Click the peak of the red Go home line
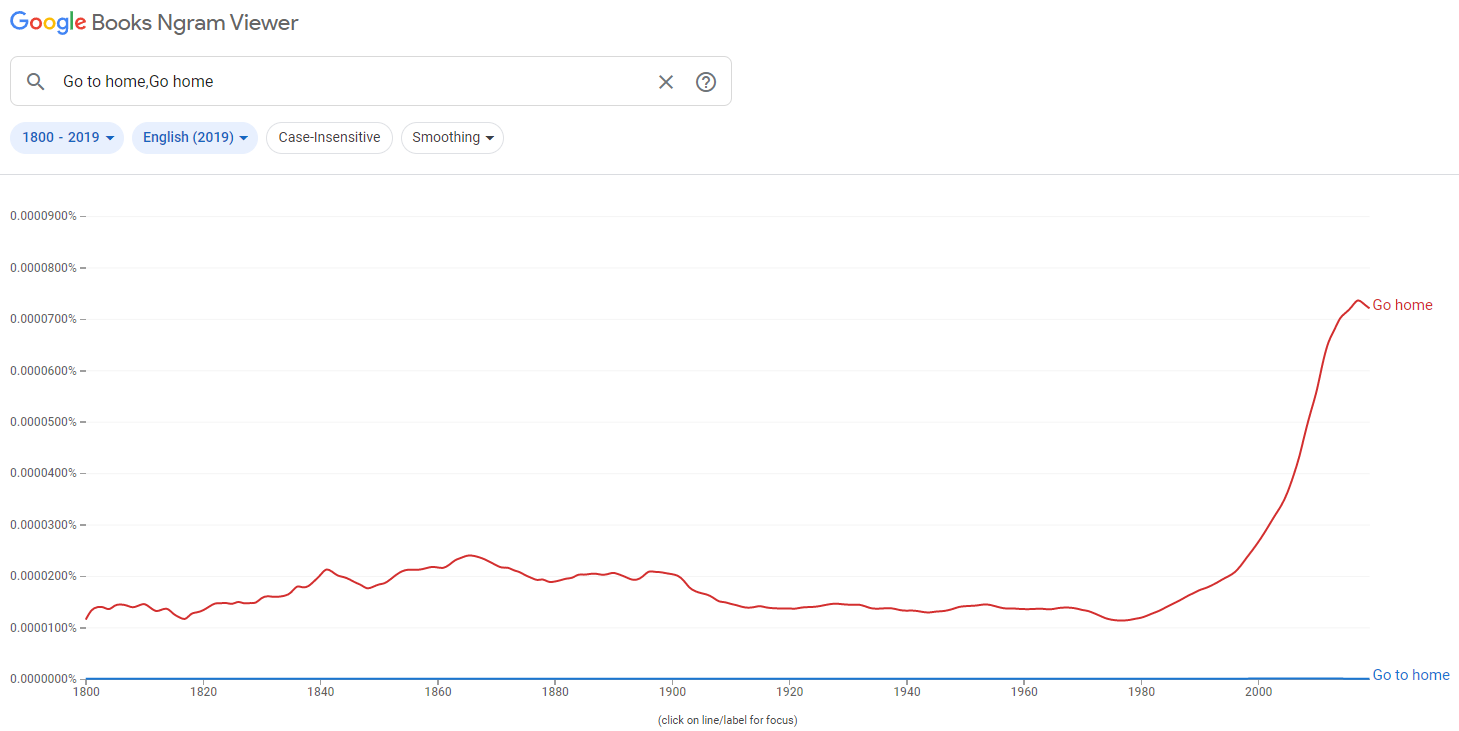The width and height of the screenshot is (1459, 731). [x=1358, y=300]
